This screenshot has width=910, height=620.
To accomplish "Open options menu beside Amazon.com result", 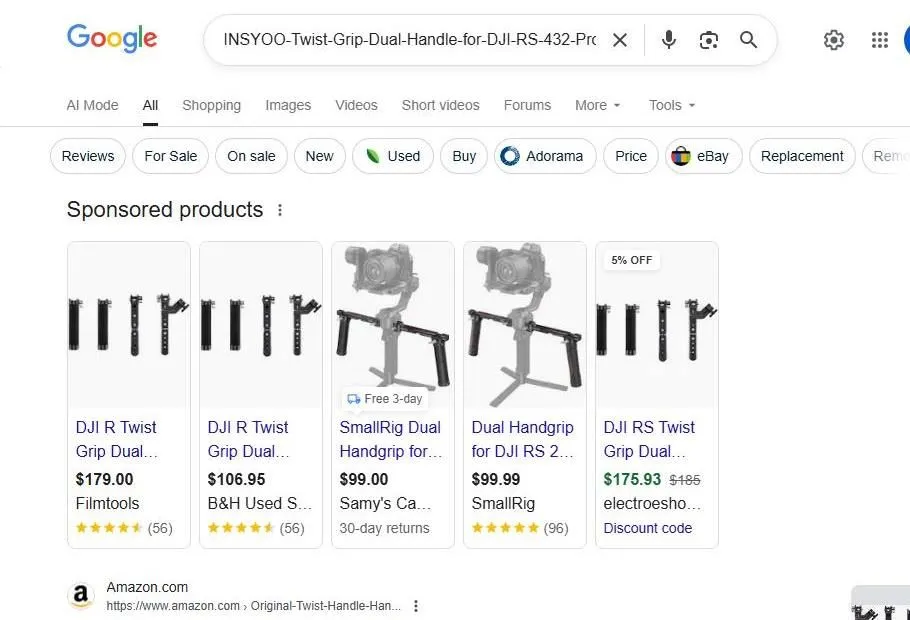I will pyautogui.click(x=415, y=606).
